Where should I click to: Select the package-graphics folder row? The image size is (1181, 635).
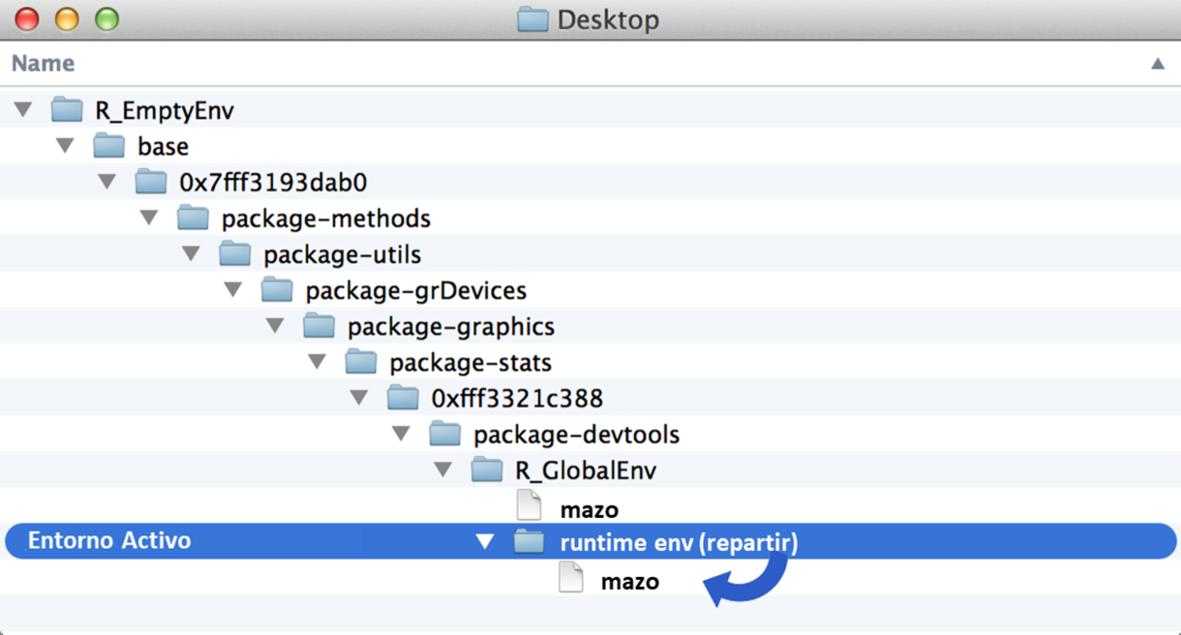tap(450, 327)
